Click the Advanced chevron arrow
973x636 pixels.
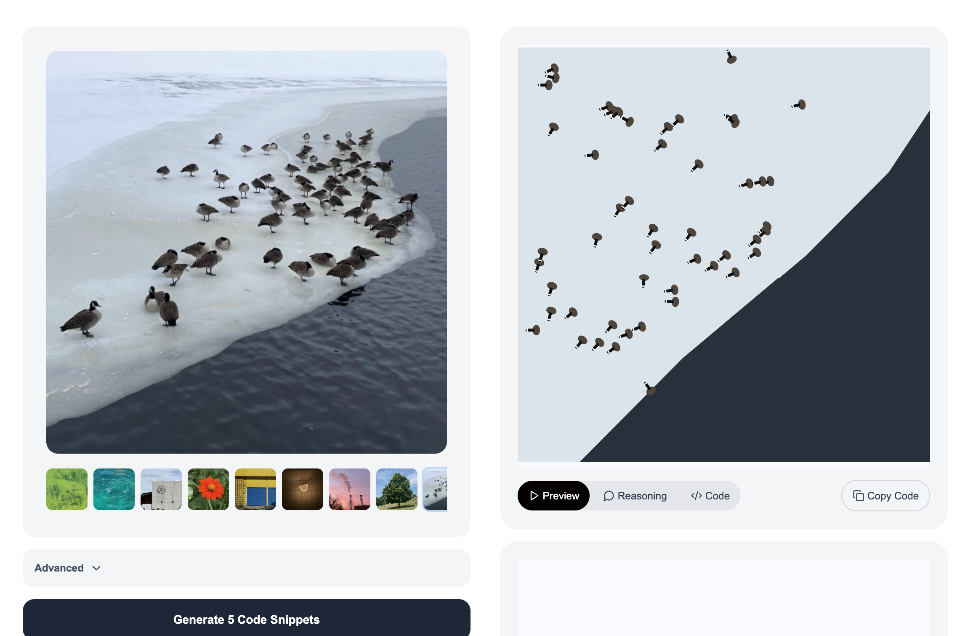(x=96, y=568)
